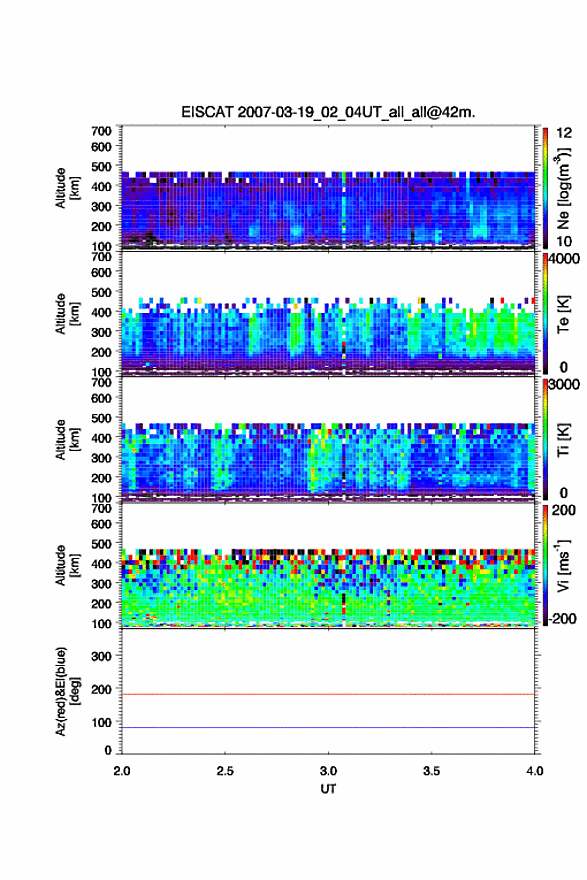Viewport: 587px width, 880px height.
Task: Click the Ne color scale bar
Action: (545, 188)
